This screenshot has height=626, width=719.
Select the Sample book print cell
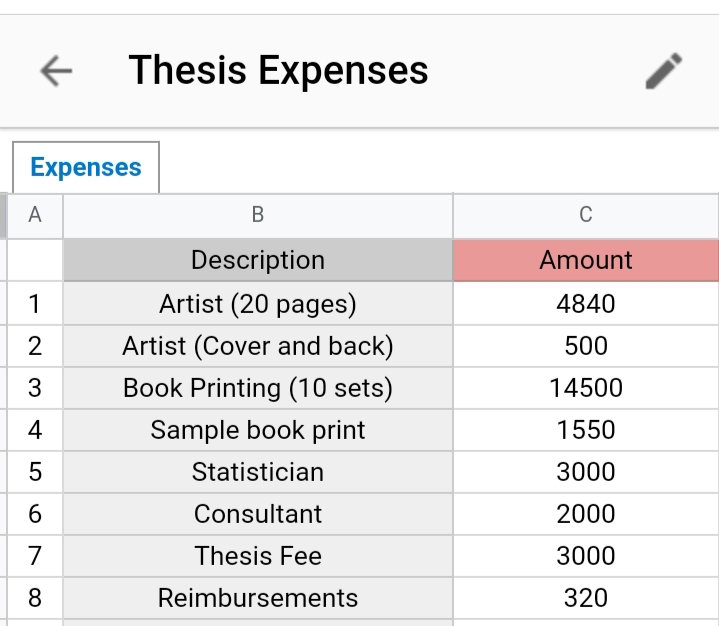point(258,430)
